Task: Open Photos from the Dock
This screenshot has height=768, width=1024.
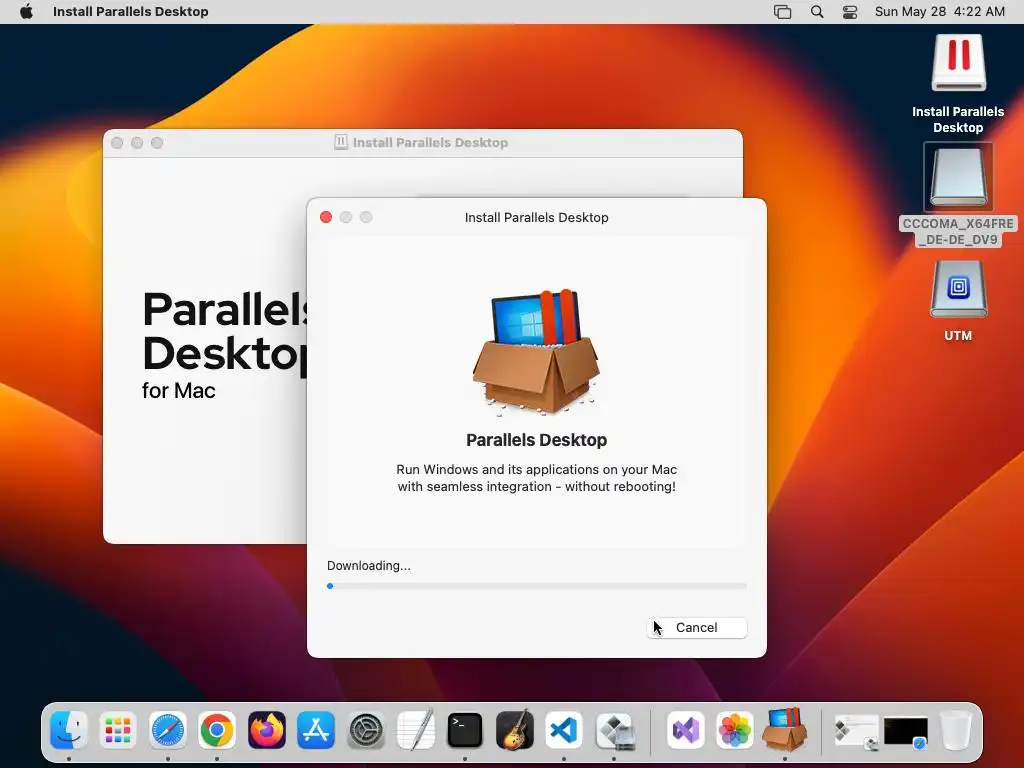Action: [735, 729]
